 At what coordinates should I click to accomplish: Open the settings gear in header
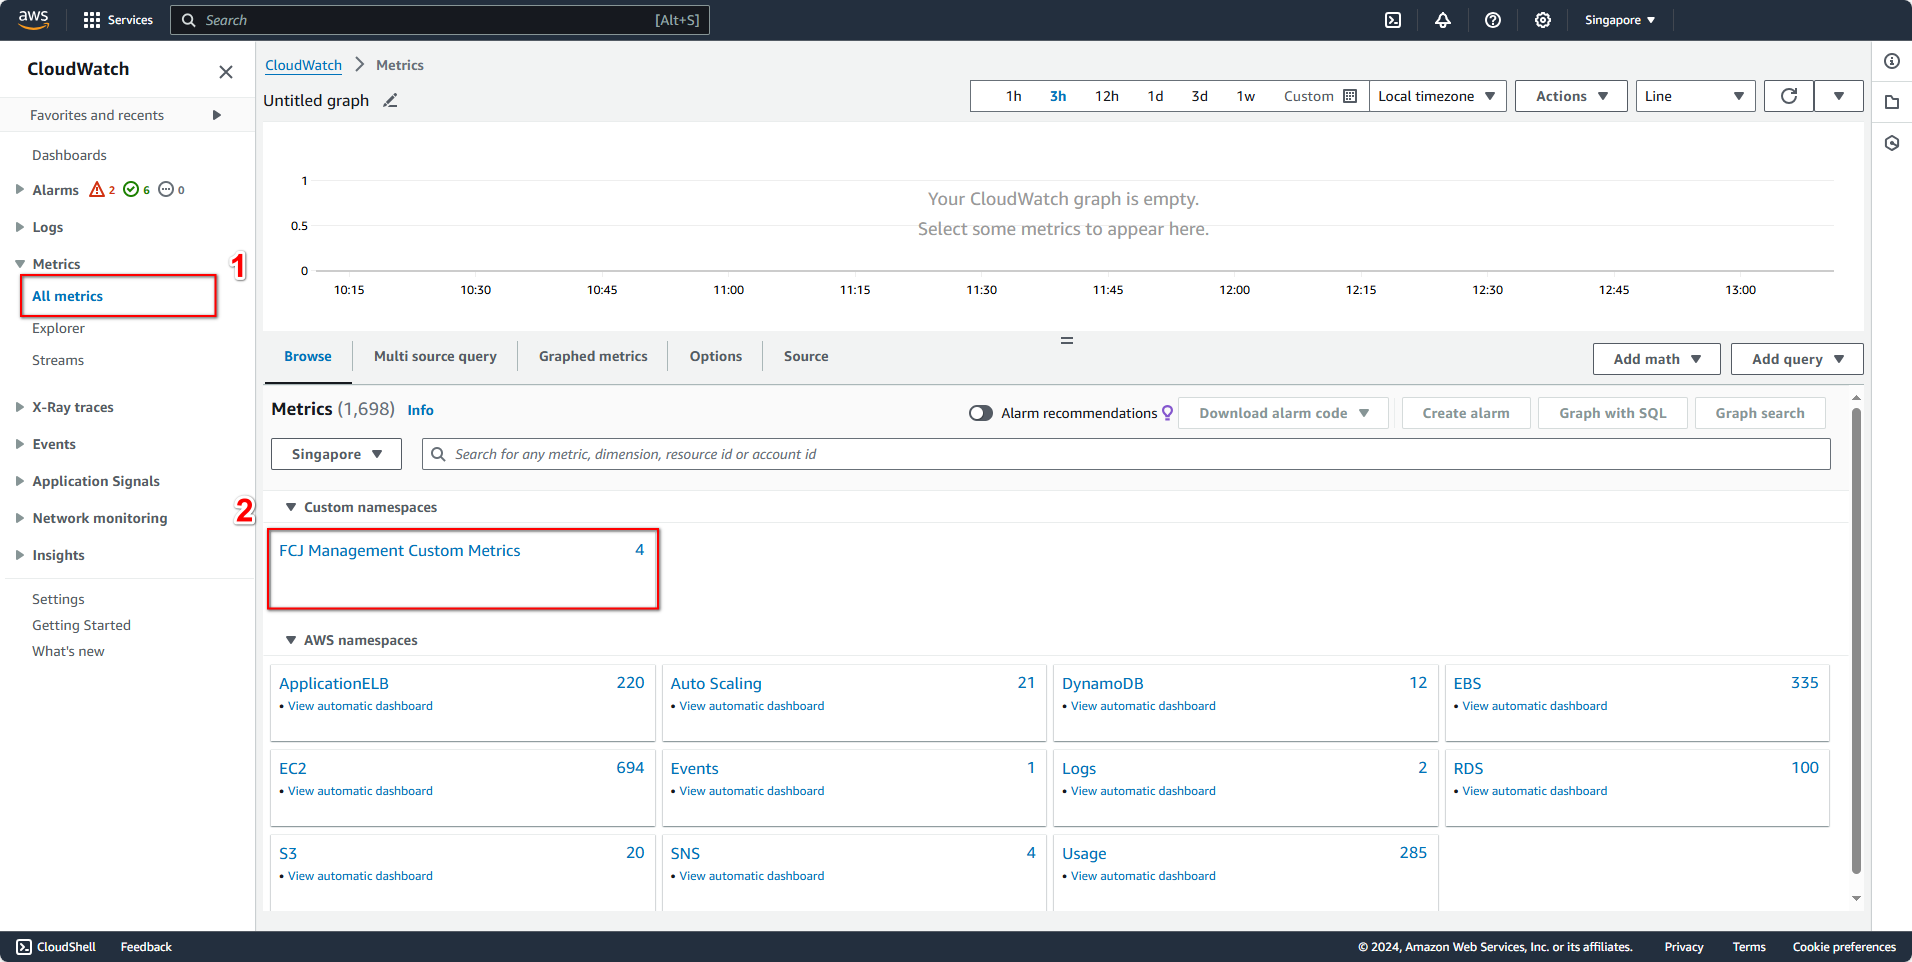(1542, 20)
